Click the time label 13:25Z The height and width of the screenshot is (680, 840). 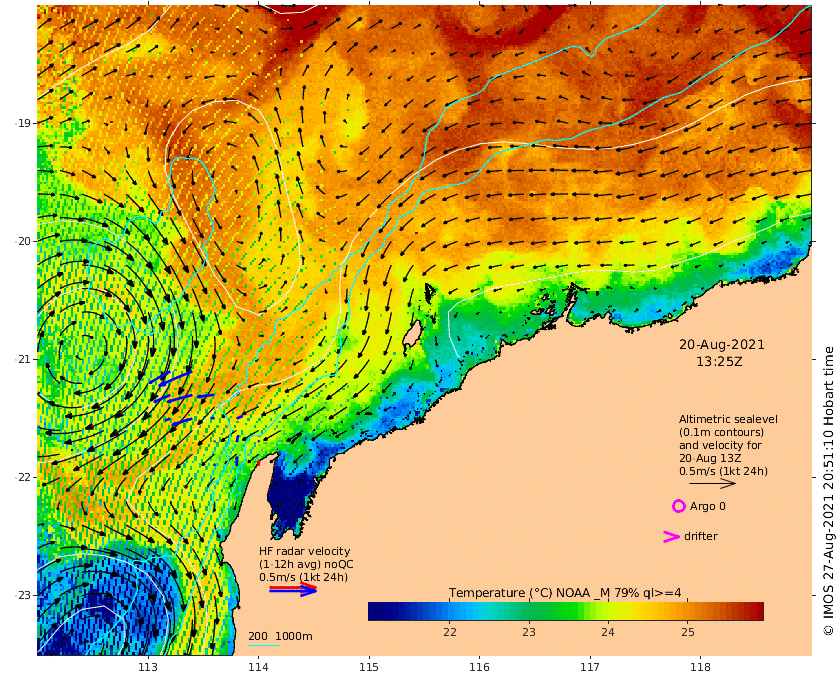[x=719, y=362]
